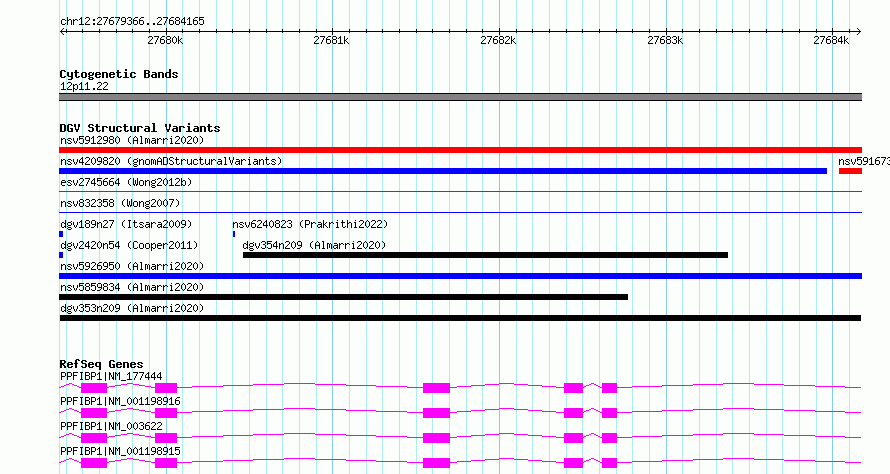This screenshot has height=474, width=890.
Task: Select the DGV Structural Variants track title
Action: click(x=140, y=128)
